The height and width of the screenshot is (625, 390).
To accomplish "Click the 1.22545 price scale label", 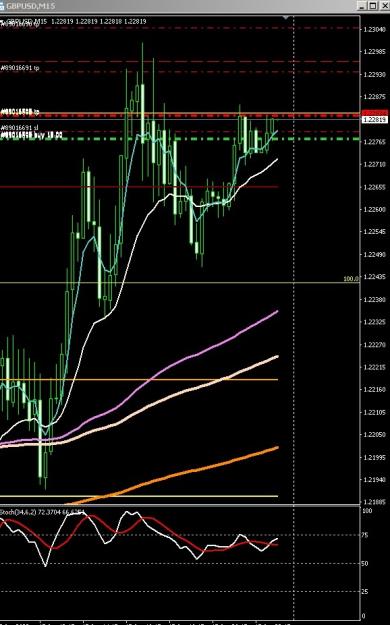I will click(x=374, y=232).
